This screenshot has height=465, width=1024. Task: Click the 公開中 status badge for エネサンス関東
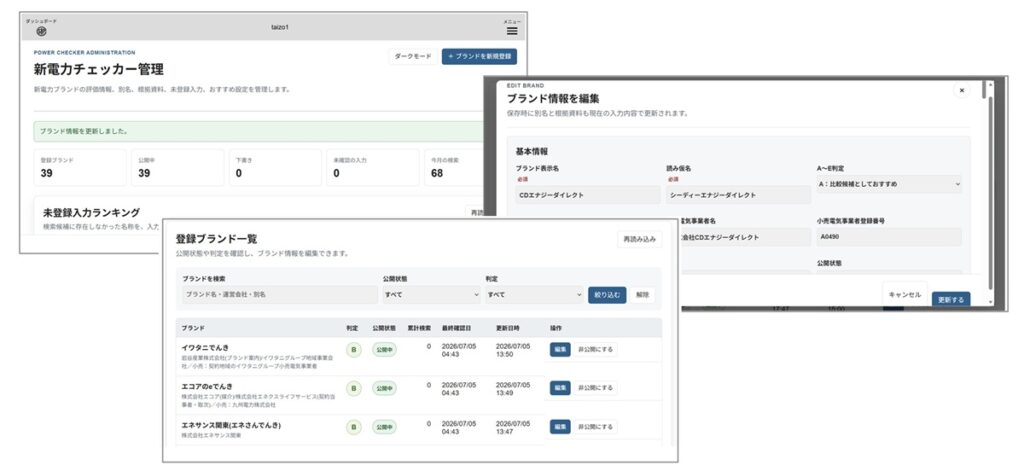pos(384,427)
